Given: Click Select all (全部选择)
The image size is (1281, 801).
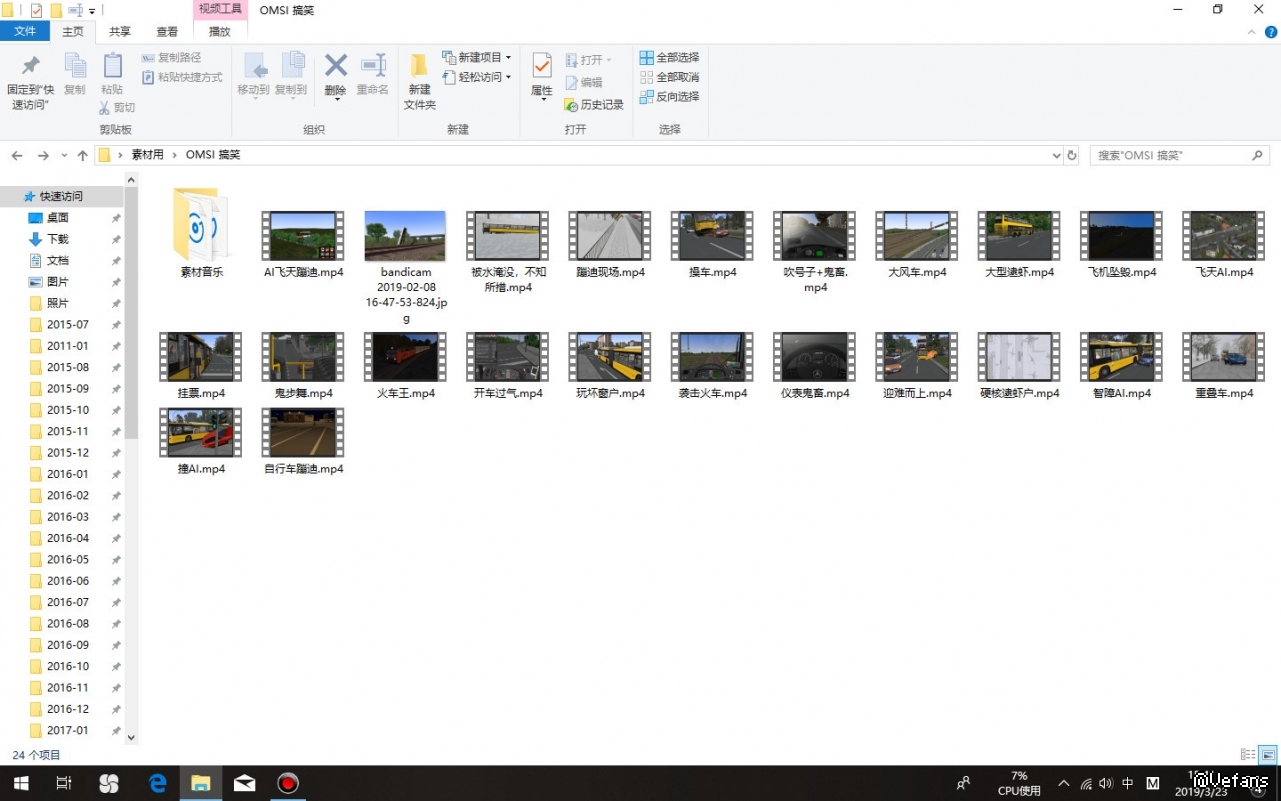Looking at the screenshot, I should pos(669,57).
